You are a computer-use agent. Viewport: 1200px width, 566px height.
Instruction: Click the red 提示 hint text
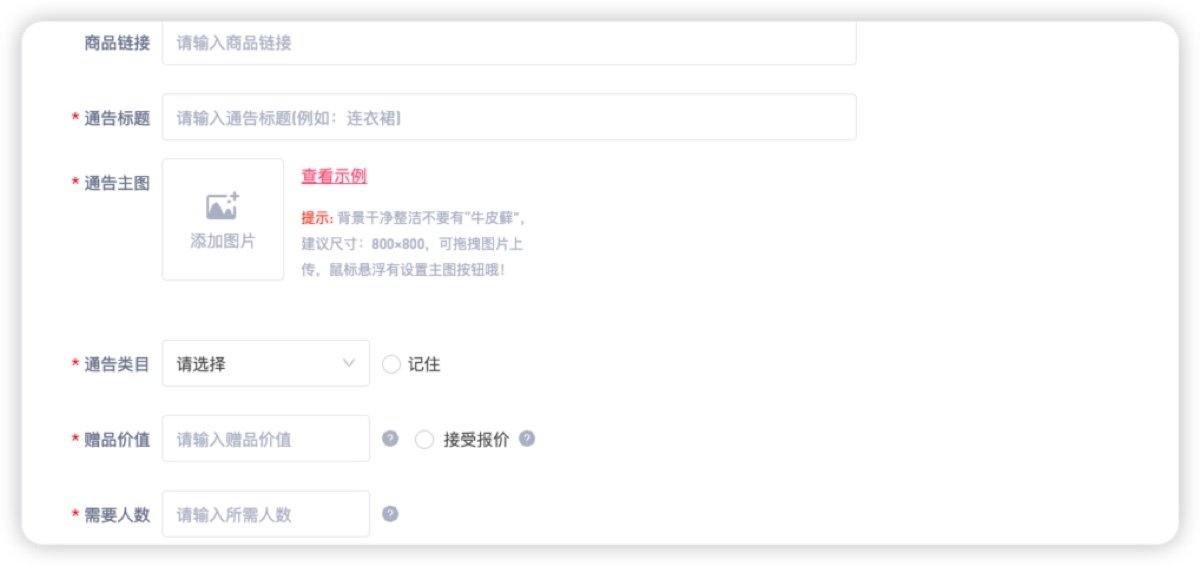point(317,217)
